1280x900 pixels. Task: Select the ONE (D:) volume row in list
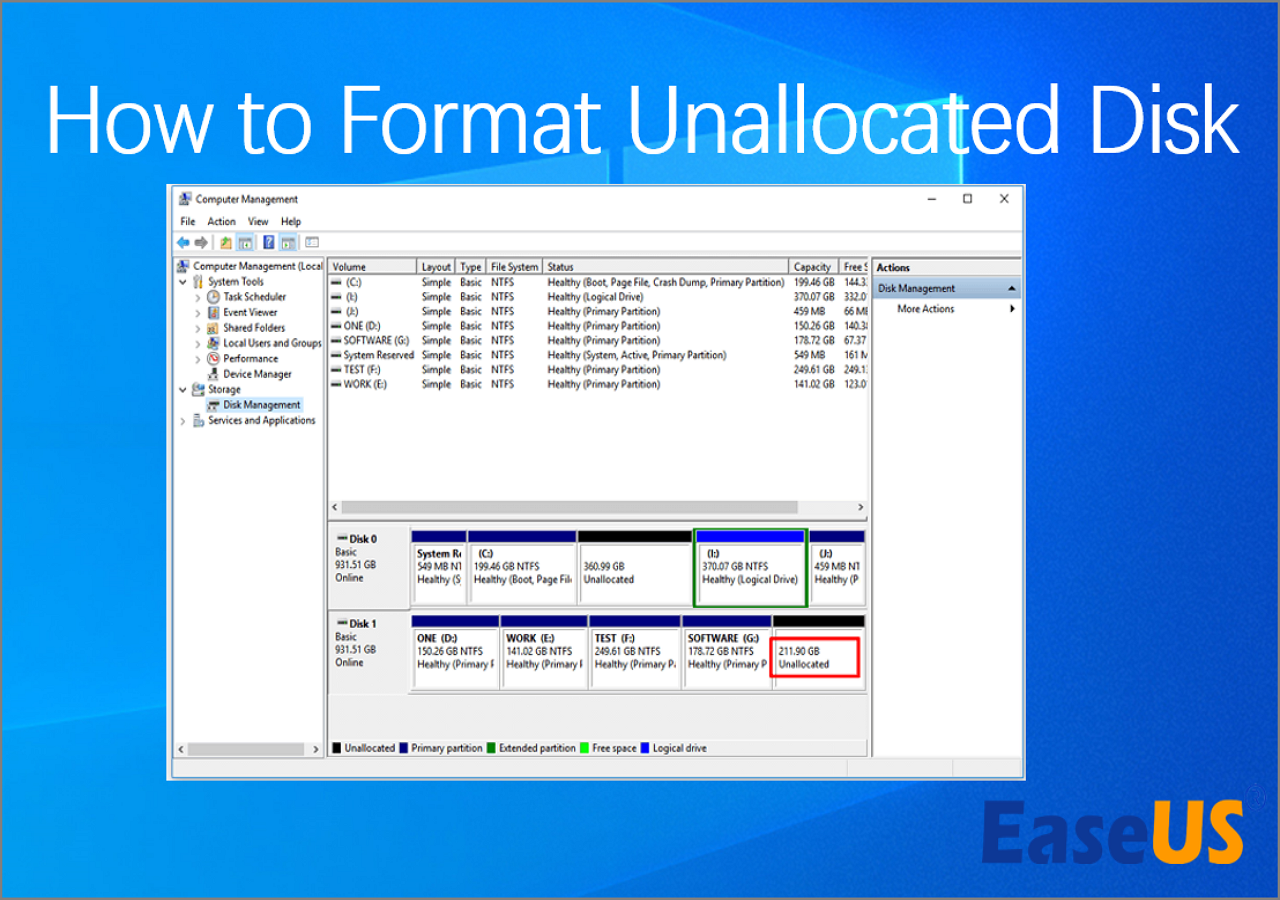[596, 326]
